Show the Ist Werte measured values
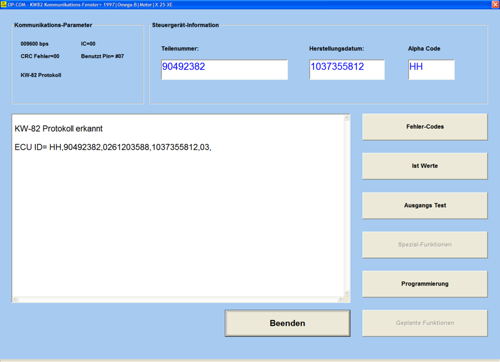Image resolution: width=500 pixels, height=362 pixels. (425, 166)
